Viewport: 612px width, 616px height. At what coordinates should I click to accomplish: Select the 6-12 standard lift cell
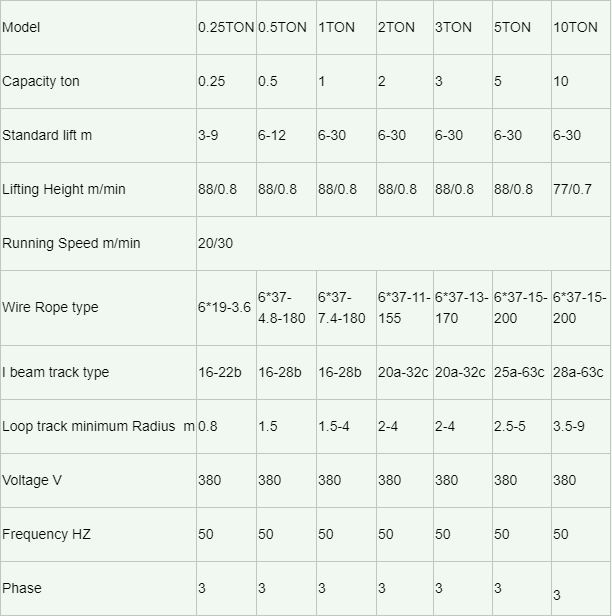click(286, 136)
